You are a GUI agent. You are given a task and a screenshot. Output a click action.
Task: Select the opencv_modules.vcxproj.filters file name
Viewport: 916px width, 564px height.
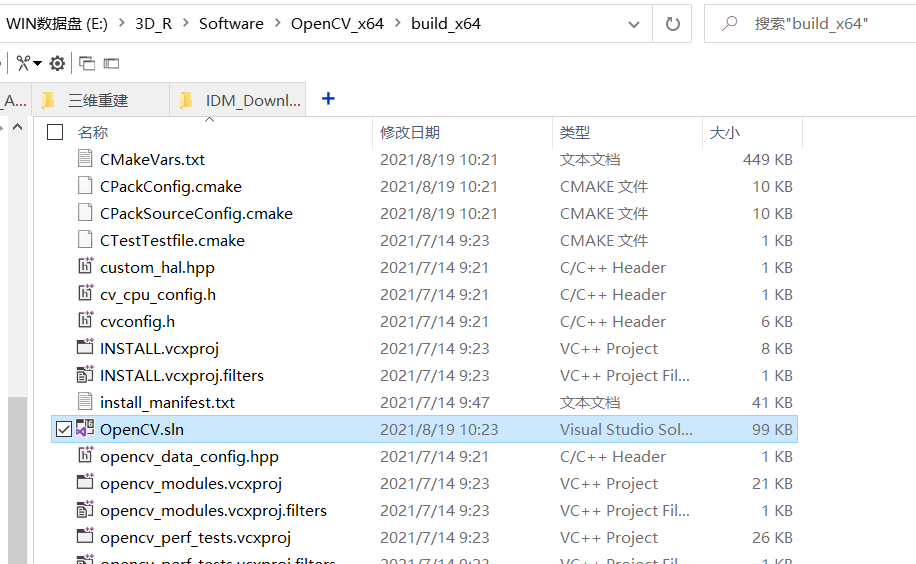[213, 510]
